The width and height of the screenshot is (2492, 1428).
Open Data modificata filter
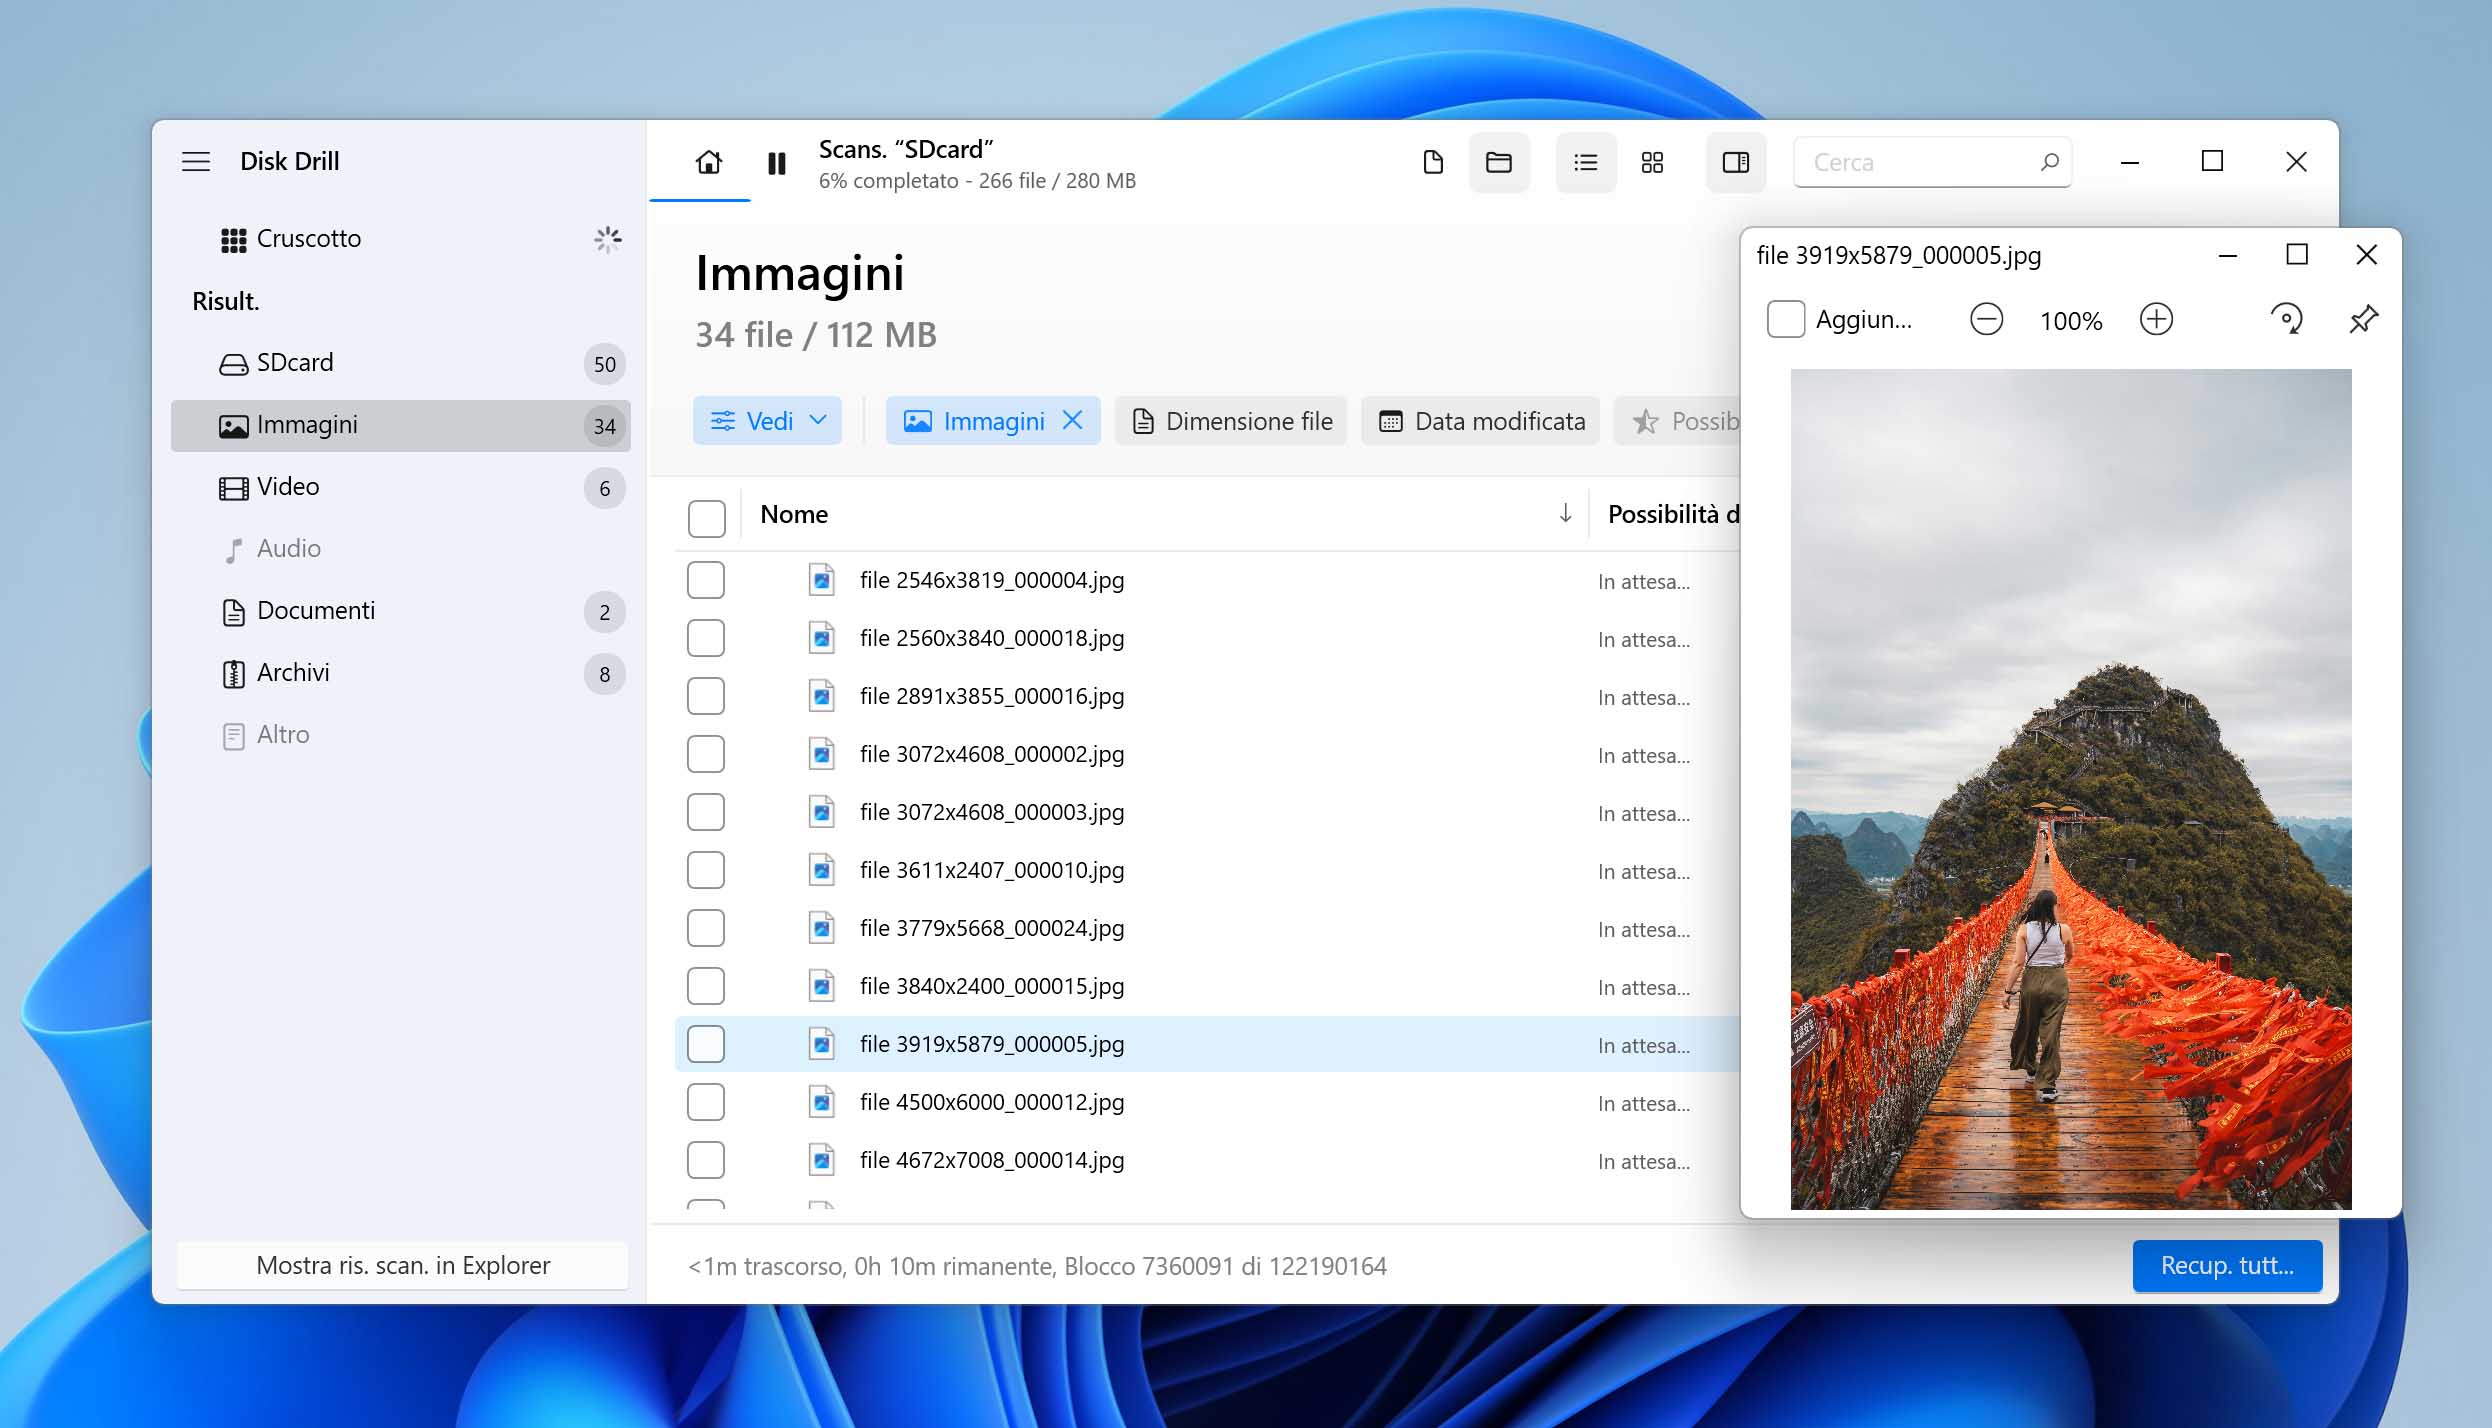pyautogui.click(x=1480, y=421)
